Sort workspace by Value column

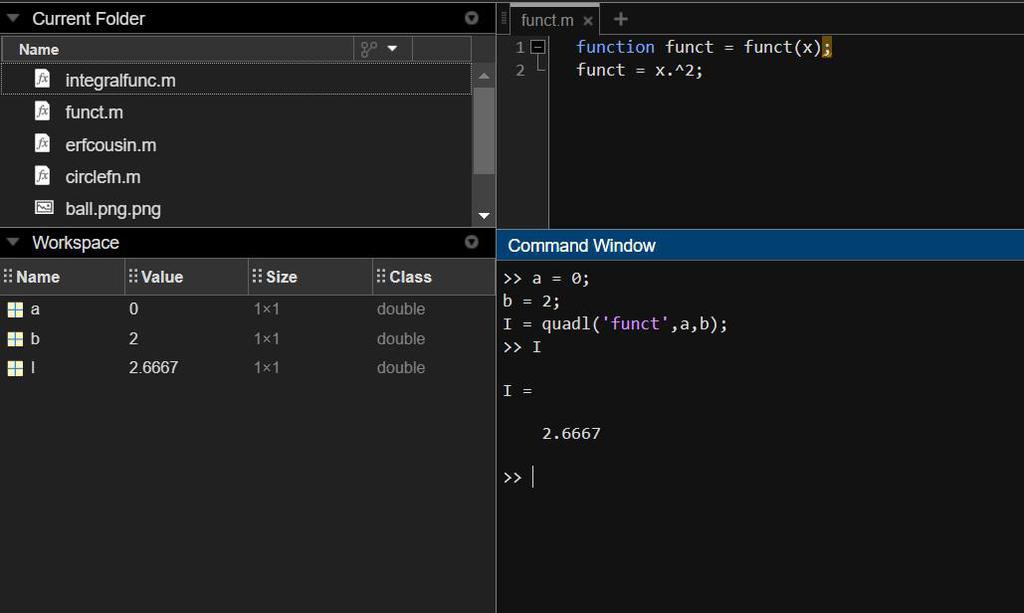pyautogui.click(x=162, y=277)
